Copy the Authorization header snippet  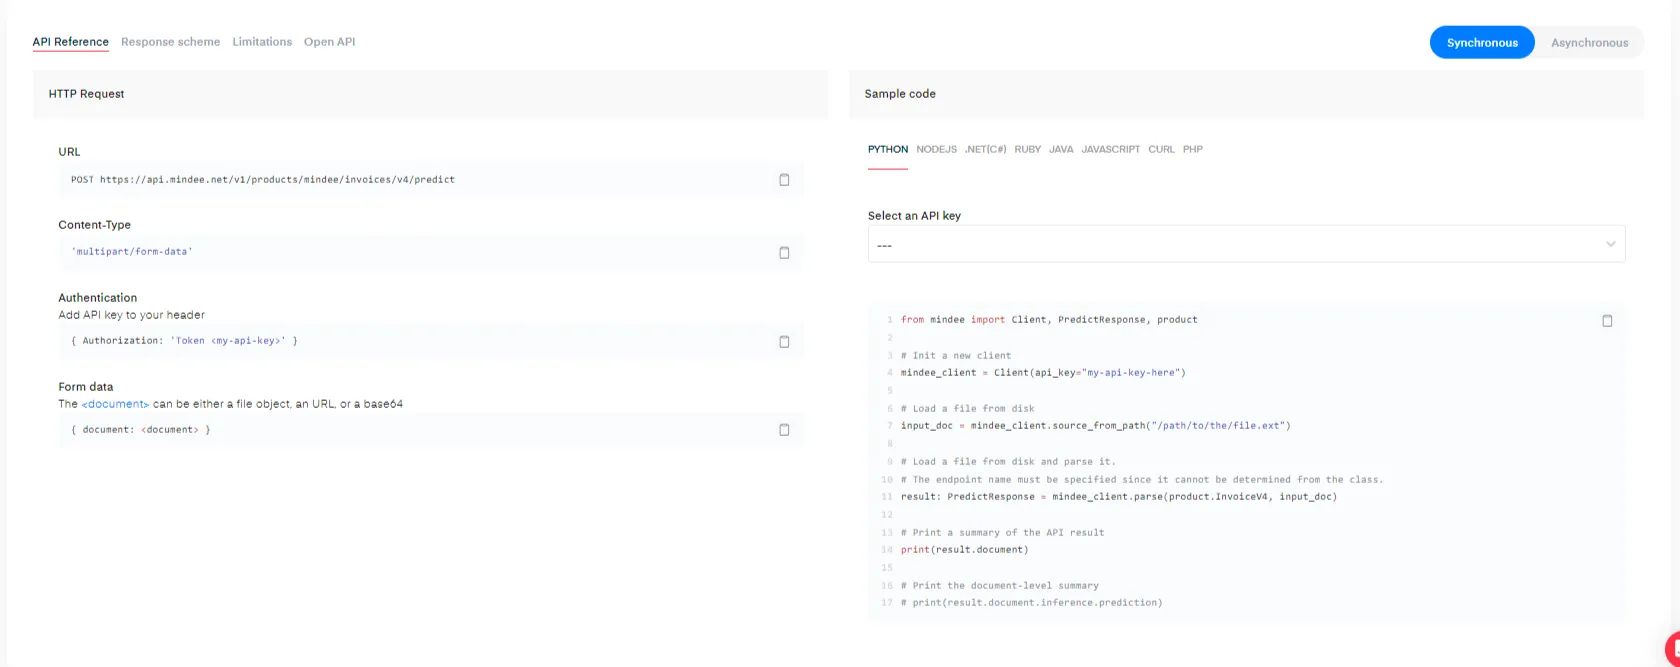pyautogui.click(x=784, y=342)
